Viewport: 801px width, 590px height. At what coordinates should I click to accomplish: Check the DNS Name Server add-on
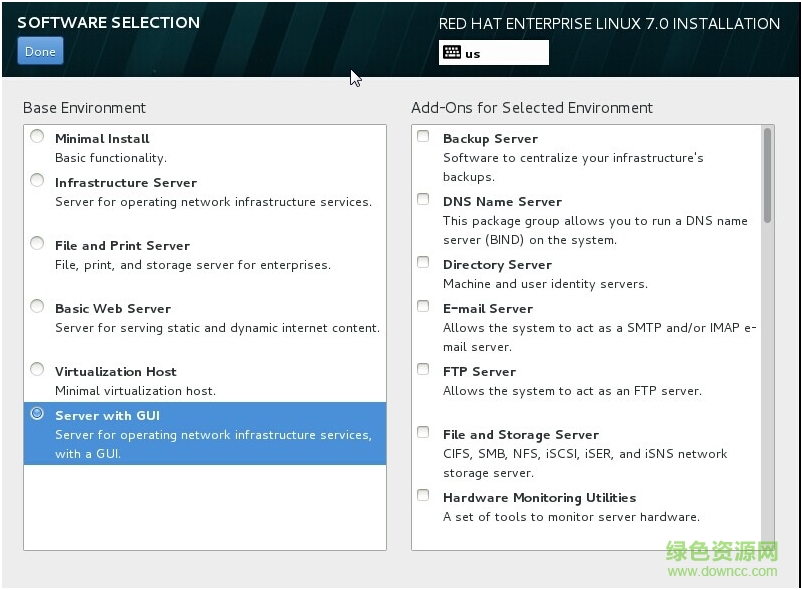(424, 200)
